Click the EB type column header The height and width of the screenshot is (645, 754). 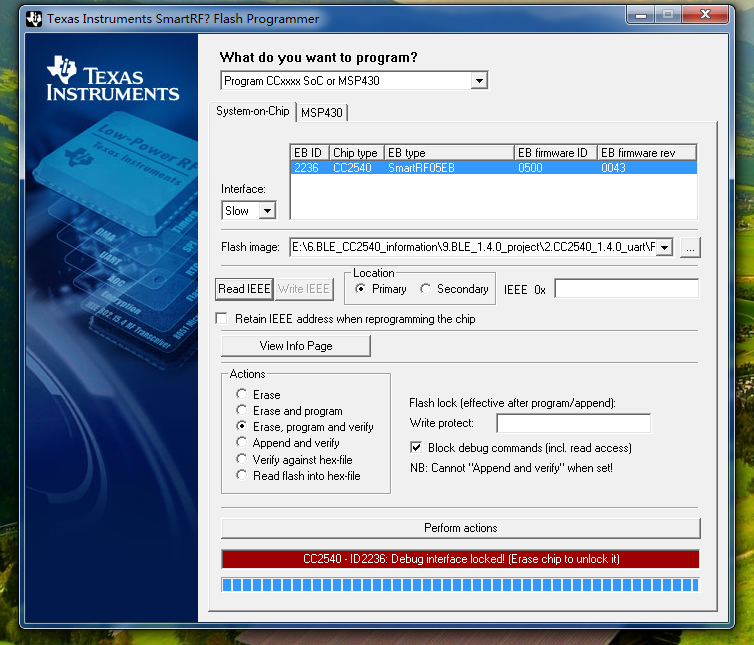coord(449,152)
